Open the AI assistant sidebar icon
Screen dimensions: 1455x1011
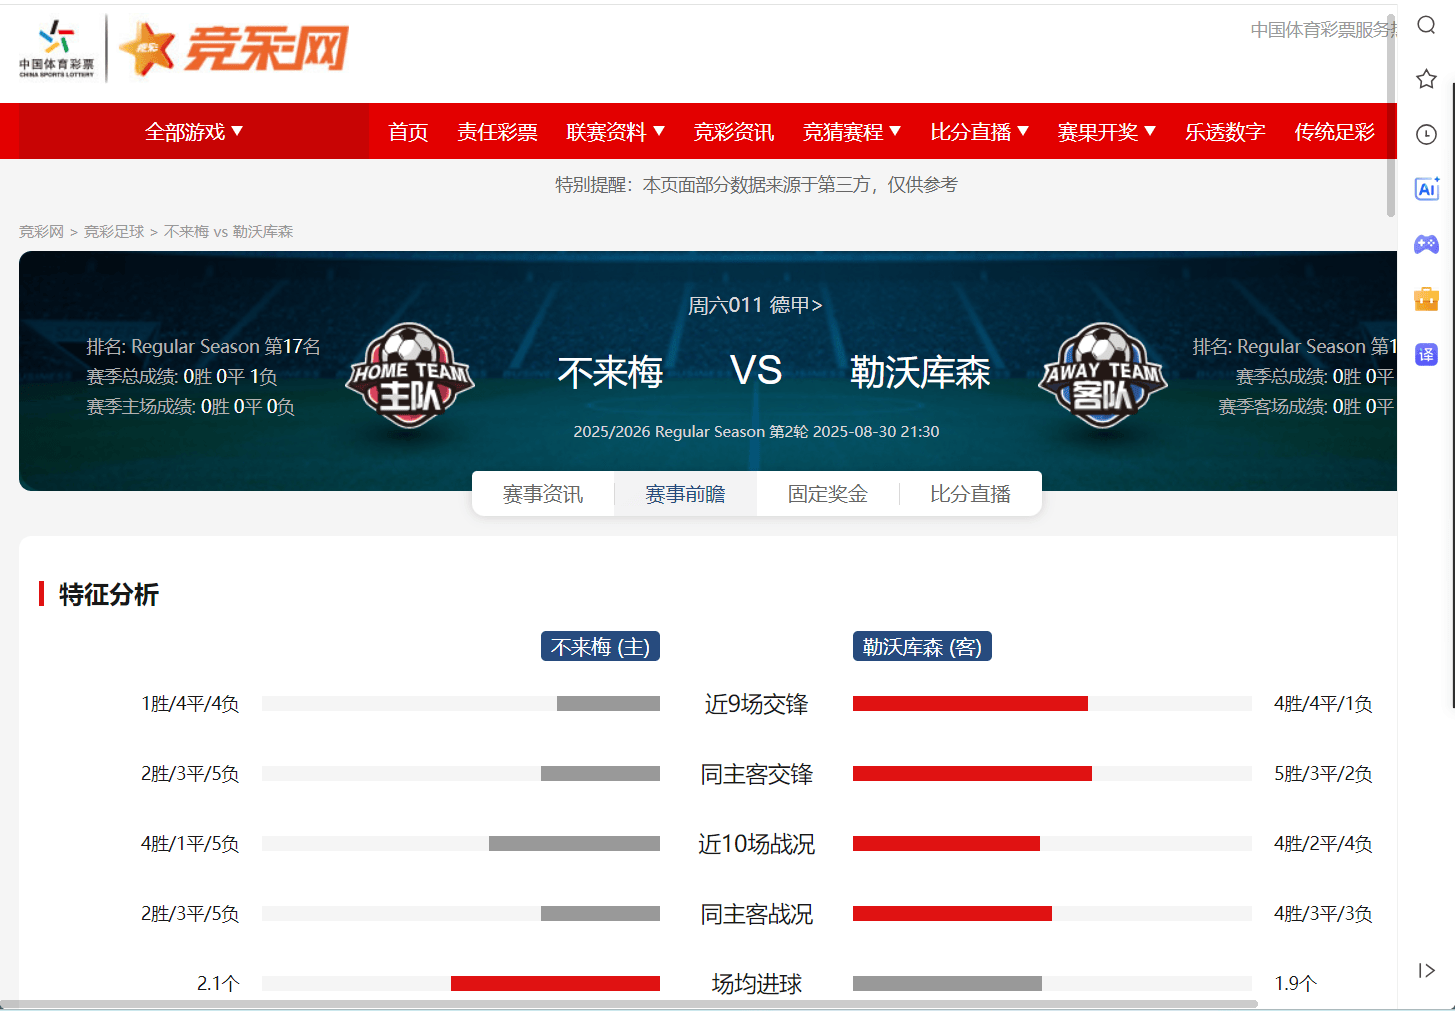pos(1427,189)
